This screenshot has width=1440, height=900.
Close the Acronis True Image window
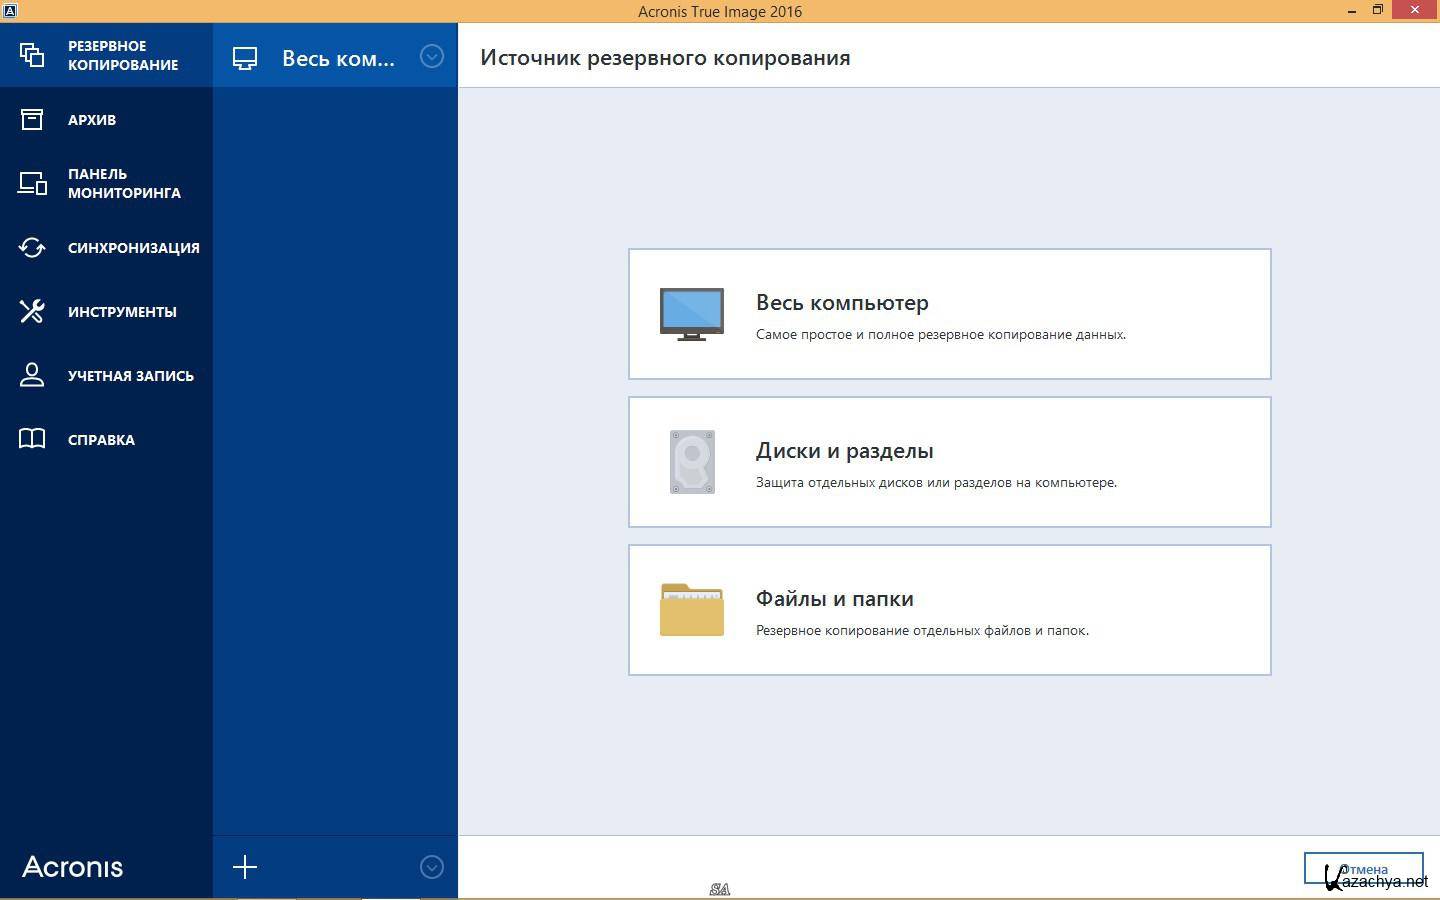(1415, 10)
